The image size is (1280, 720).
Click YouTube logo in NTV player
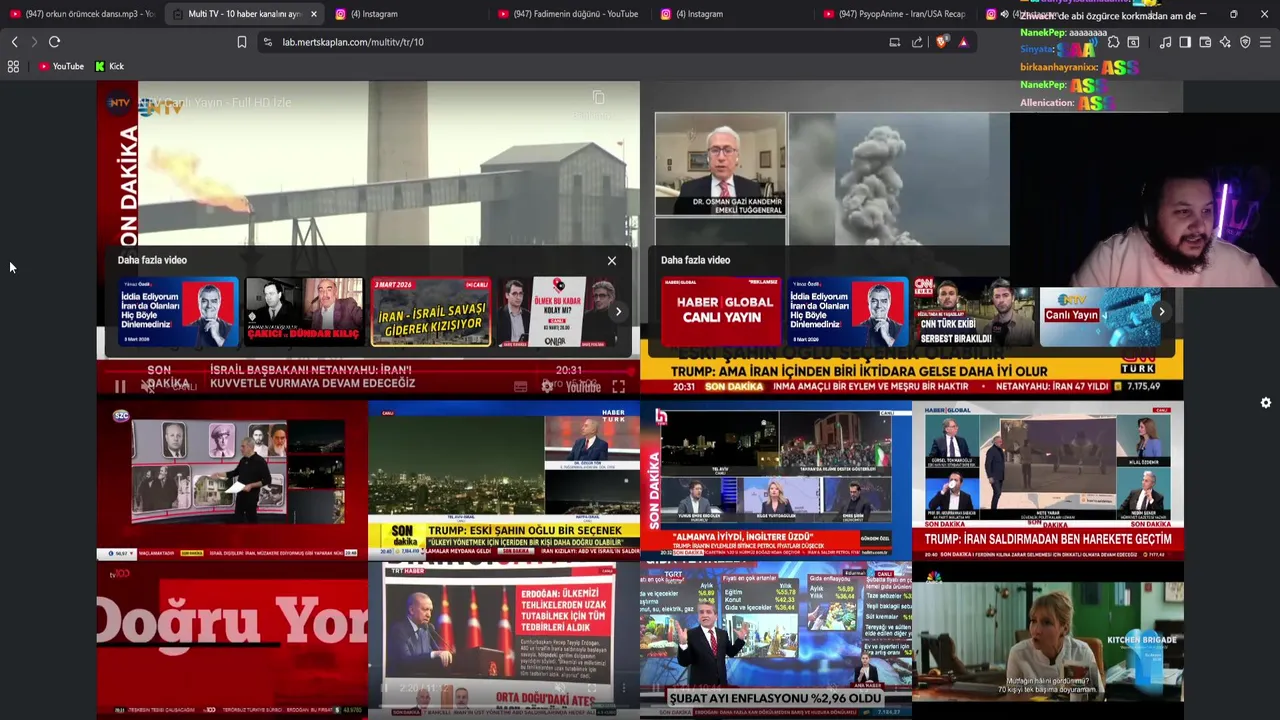click(583, 386)
